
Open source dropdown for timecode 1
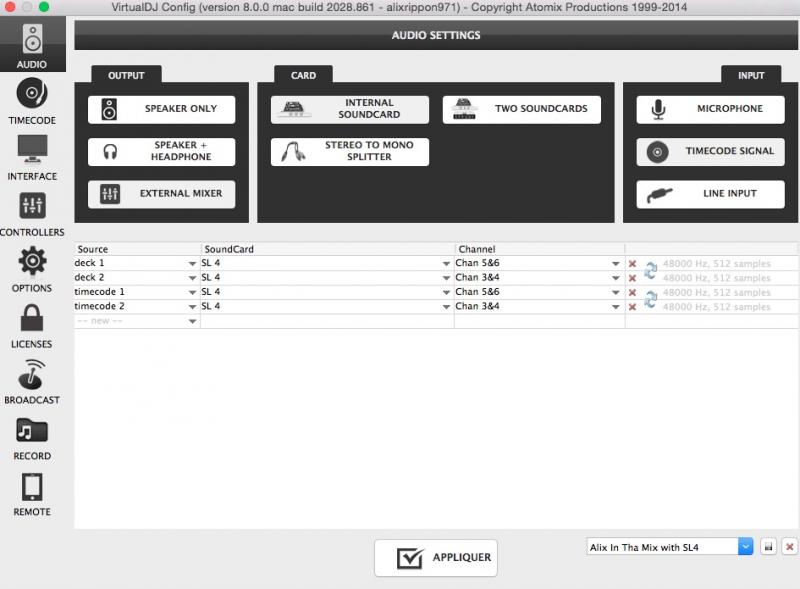(x=192, y=292)
